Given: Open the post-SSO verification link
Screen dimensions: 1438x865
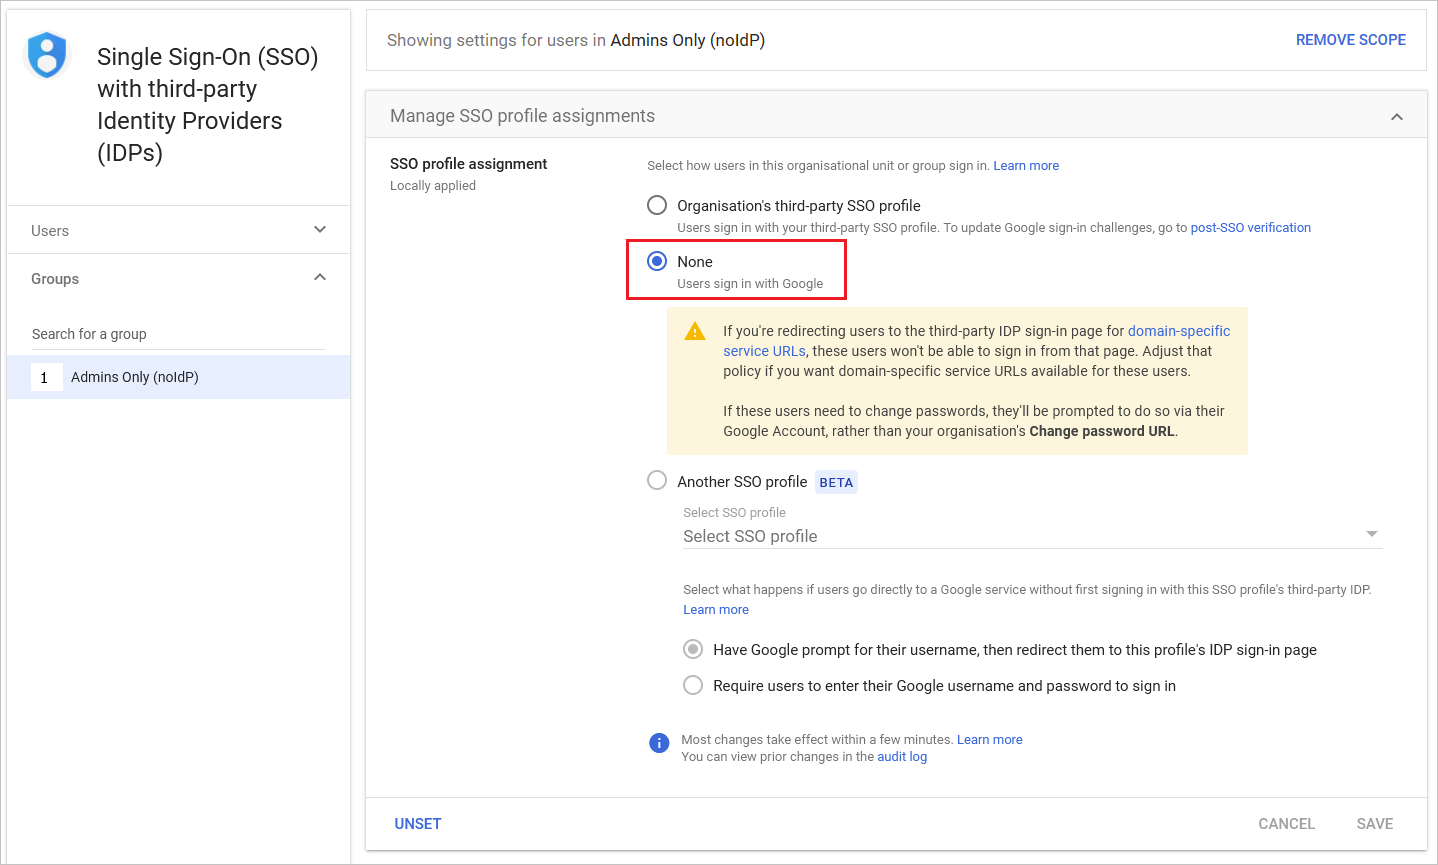Looking at the screenshot, I should 1250,227.
